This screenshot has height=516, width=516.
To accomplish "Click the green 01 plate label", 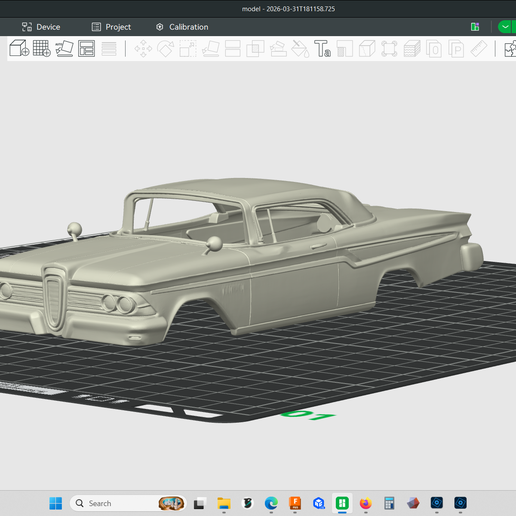I will 308,415.
